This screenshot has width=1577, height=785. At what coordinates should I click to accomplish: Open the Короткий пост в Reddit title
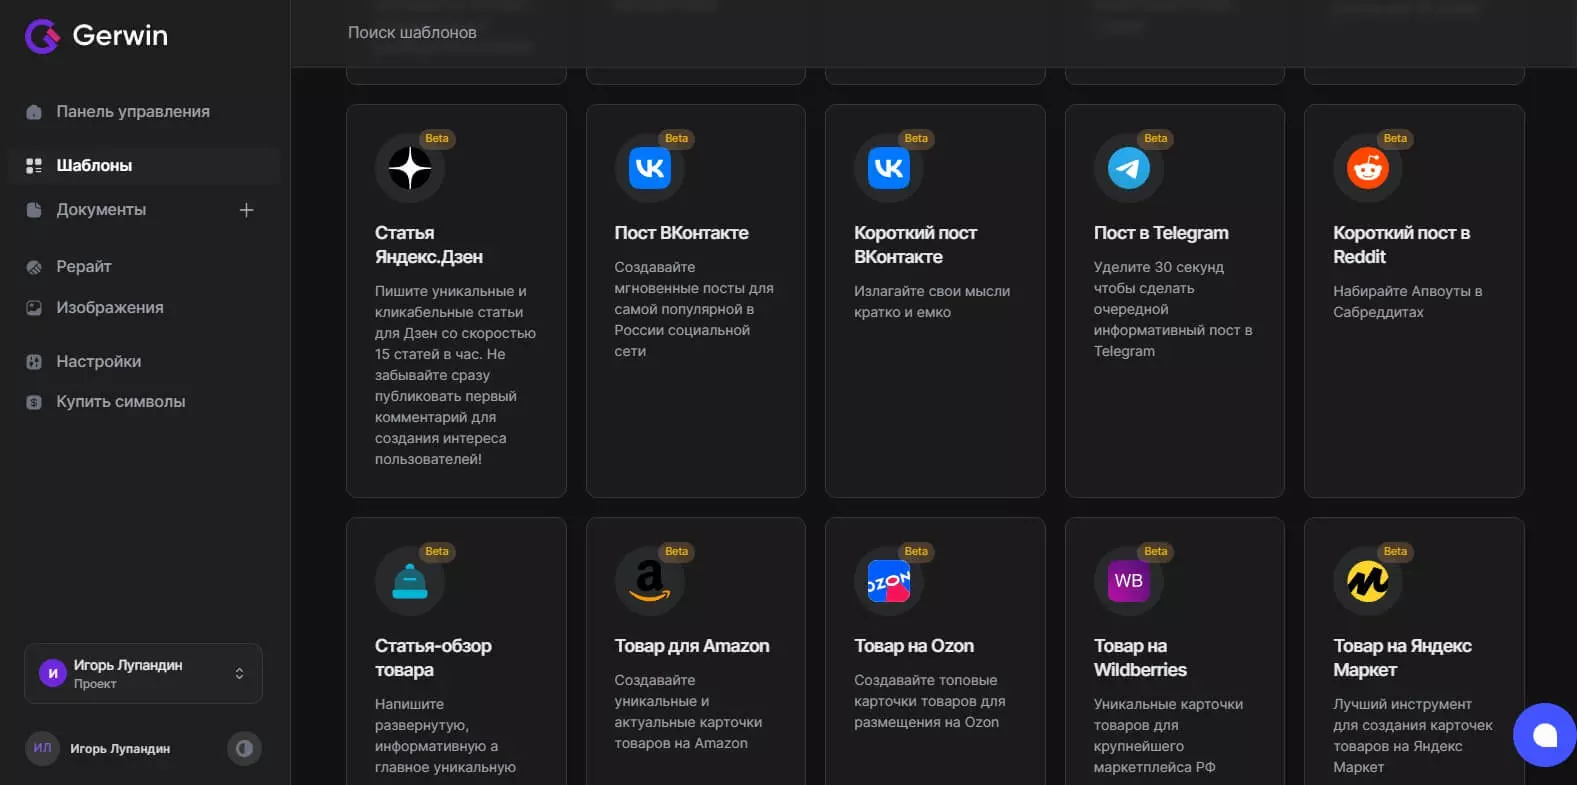[1402, 245]
